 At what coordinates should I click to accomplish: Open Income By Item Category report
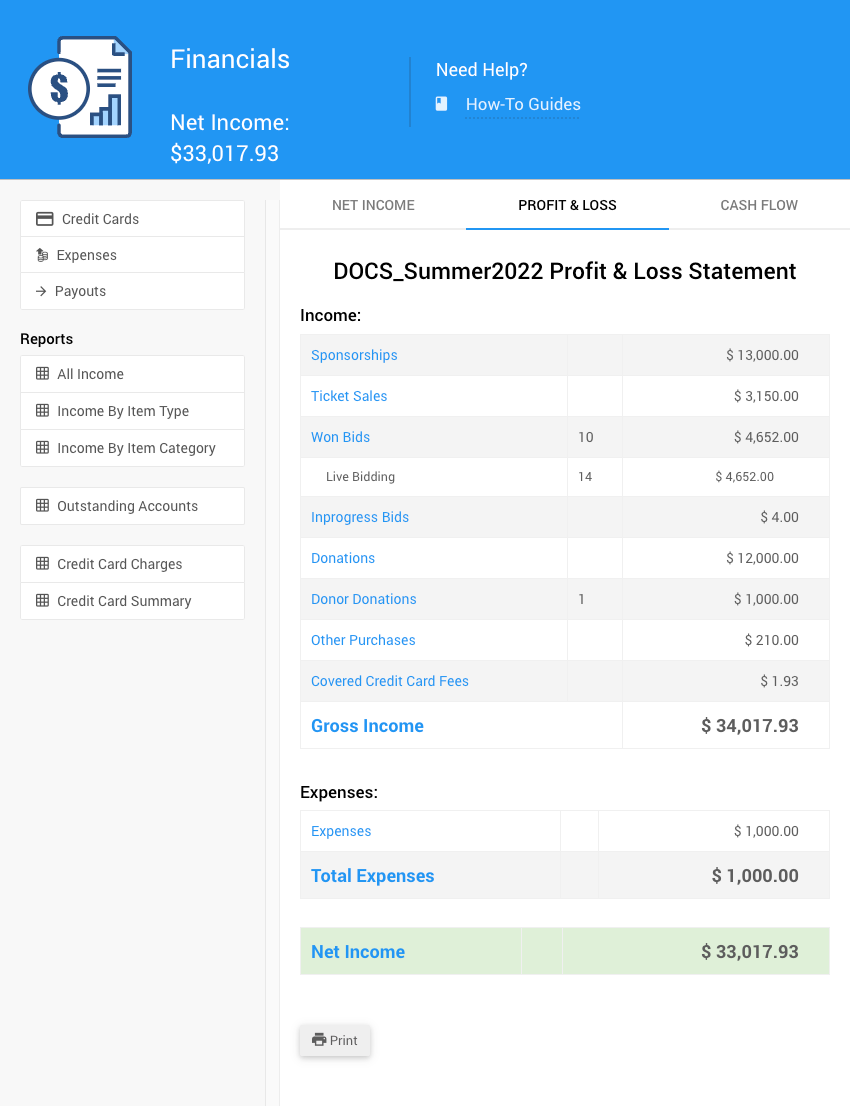[x=136, y=448]
